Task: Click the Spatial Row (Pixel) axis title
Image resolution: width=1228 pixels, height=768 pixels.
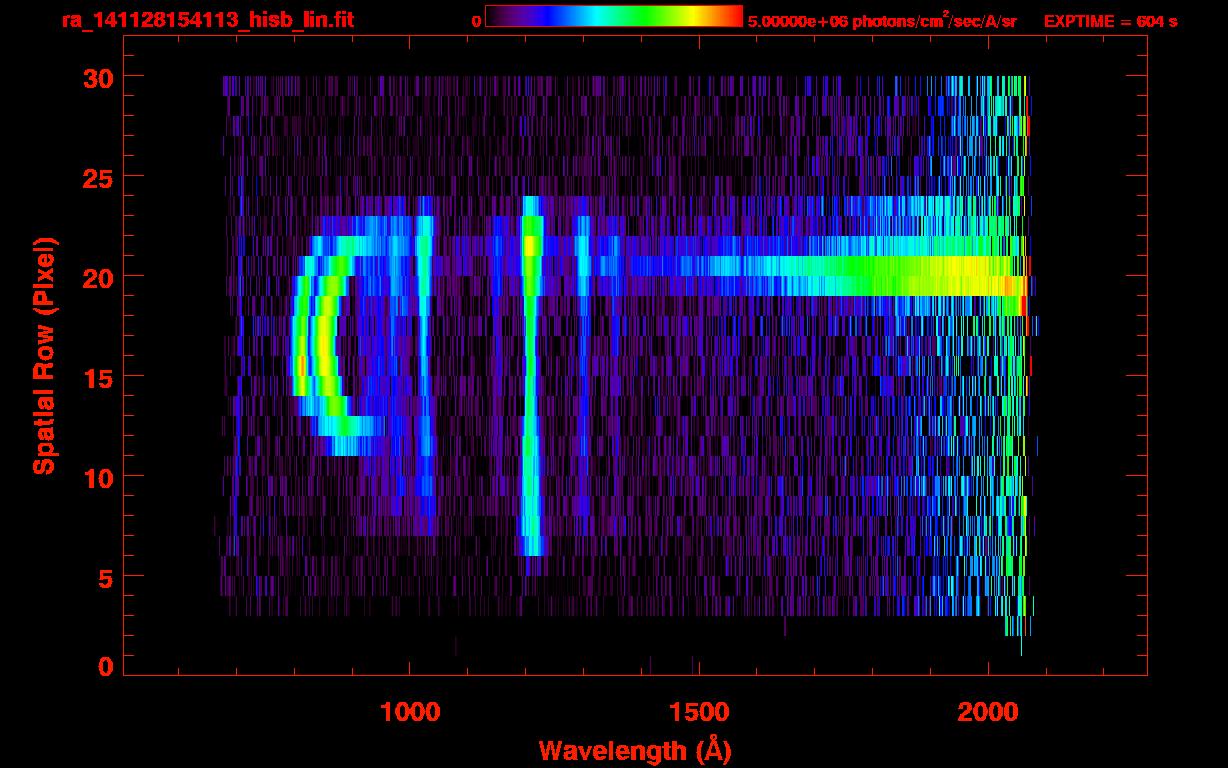Action: (x=45, y=356)
